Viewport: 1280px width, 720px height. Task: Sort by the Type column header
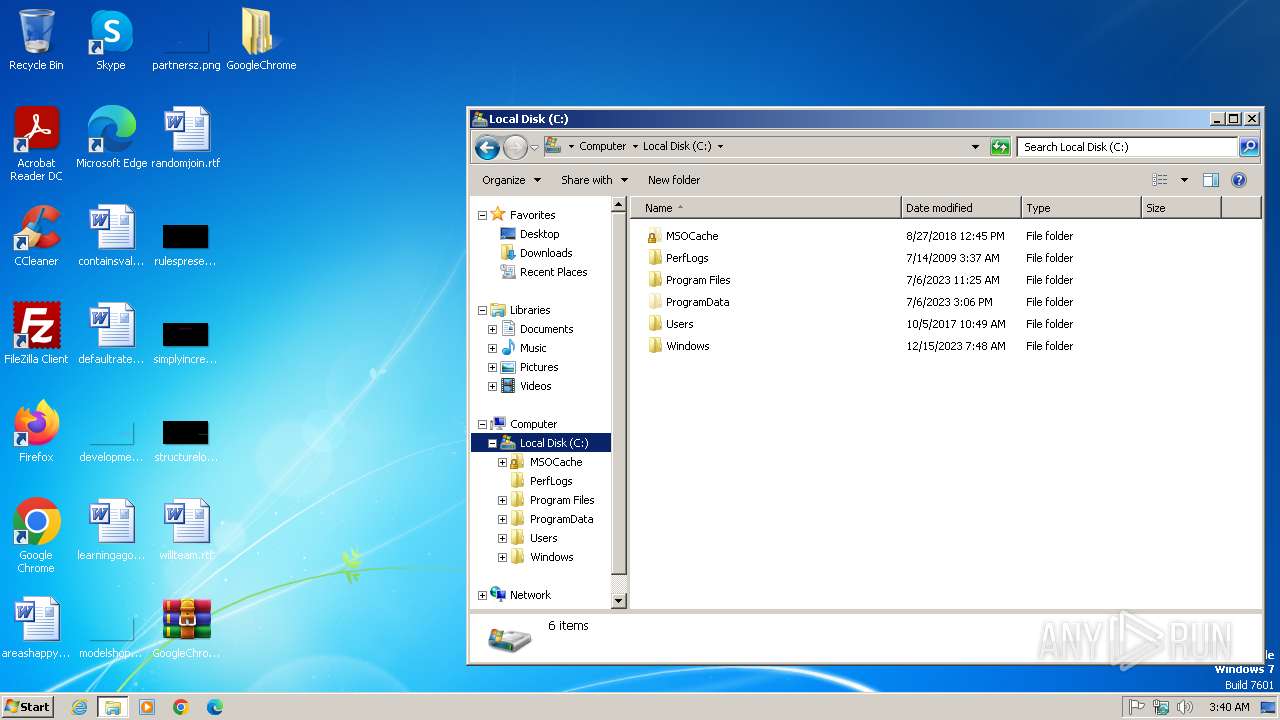click(x=1081, y=208)
